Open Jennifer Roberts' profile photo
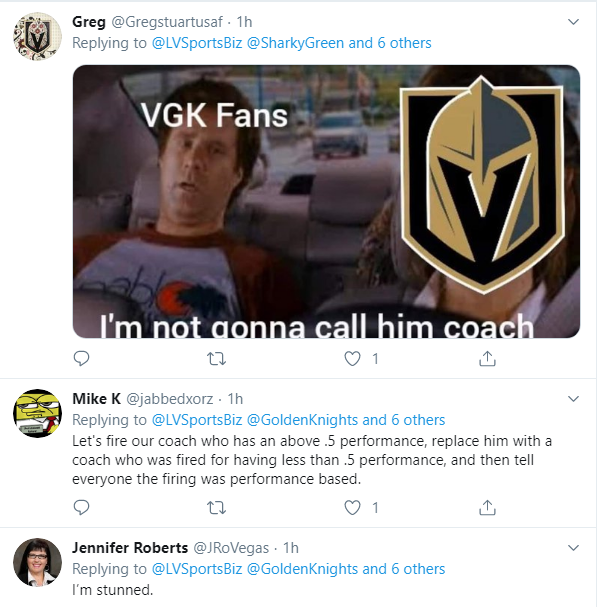This screenshot has height=607, width=601. [37, 562]
